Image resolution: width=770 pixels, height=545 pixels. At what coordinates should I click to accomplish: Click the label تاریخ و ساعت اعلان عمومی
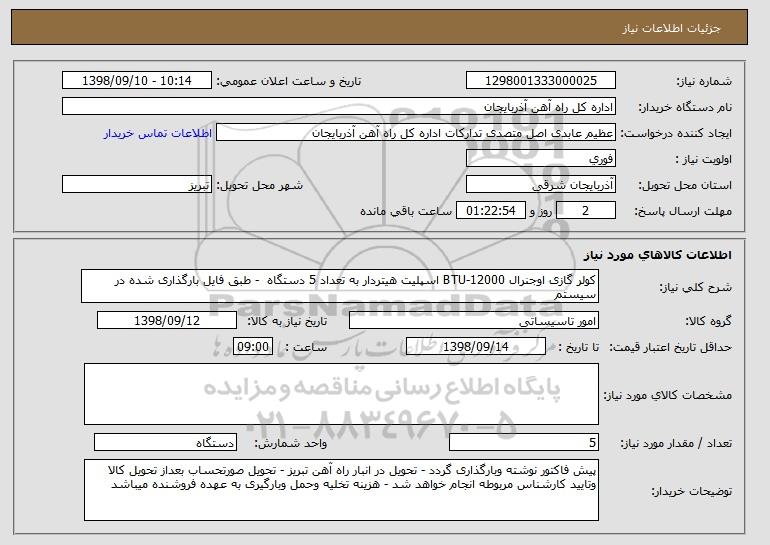[x=289, y=82]
